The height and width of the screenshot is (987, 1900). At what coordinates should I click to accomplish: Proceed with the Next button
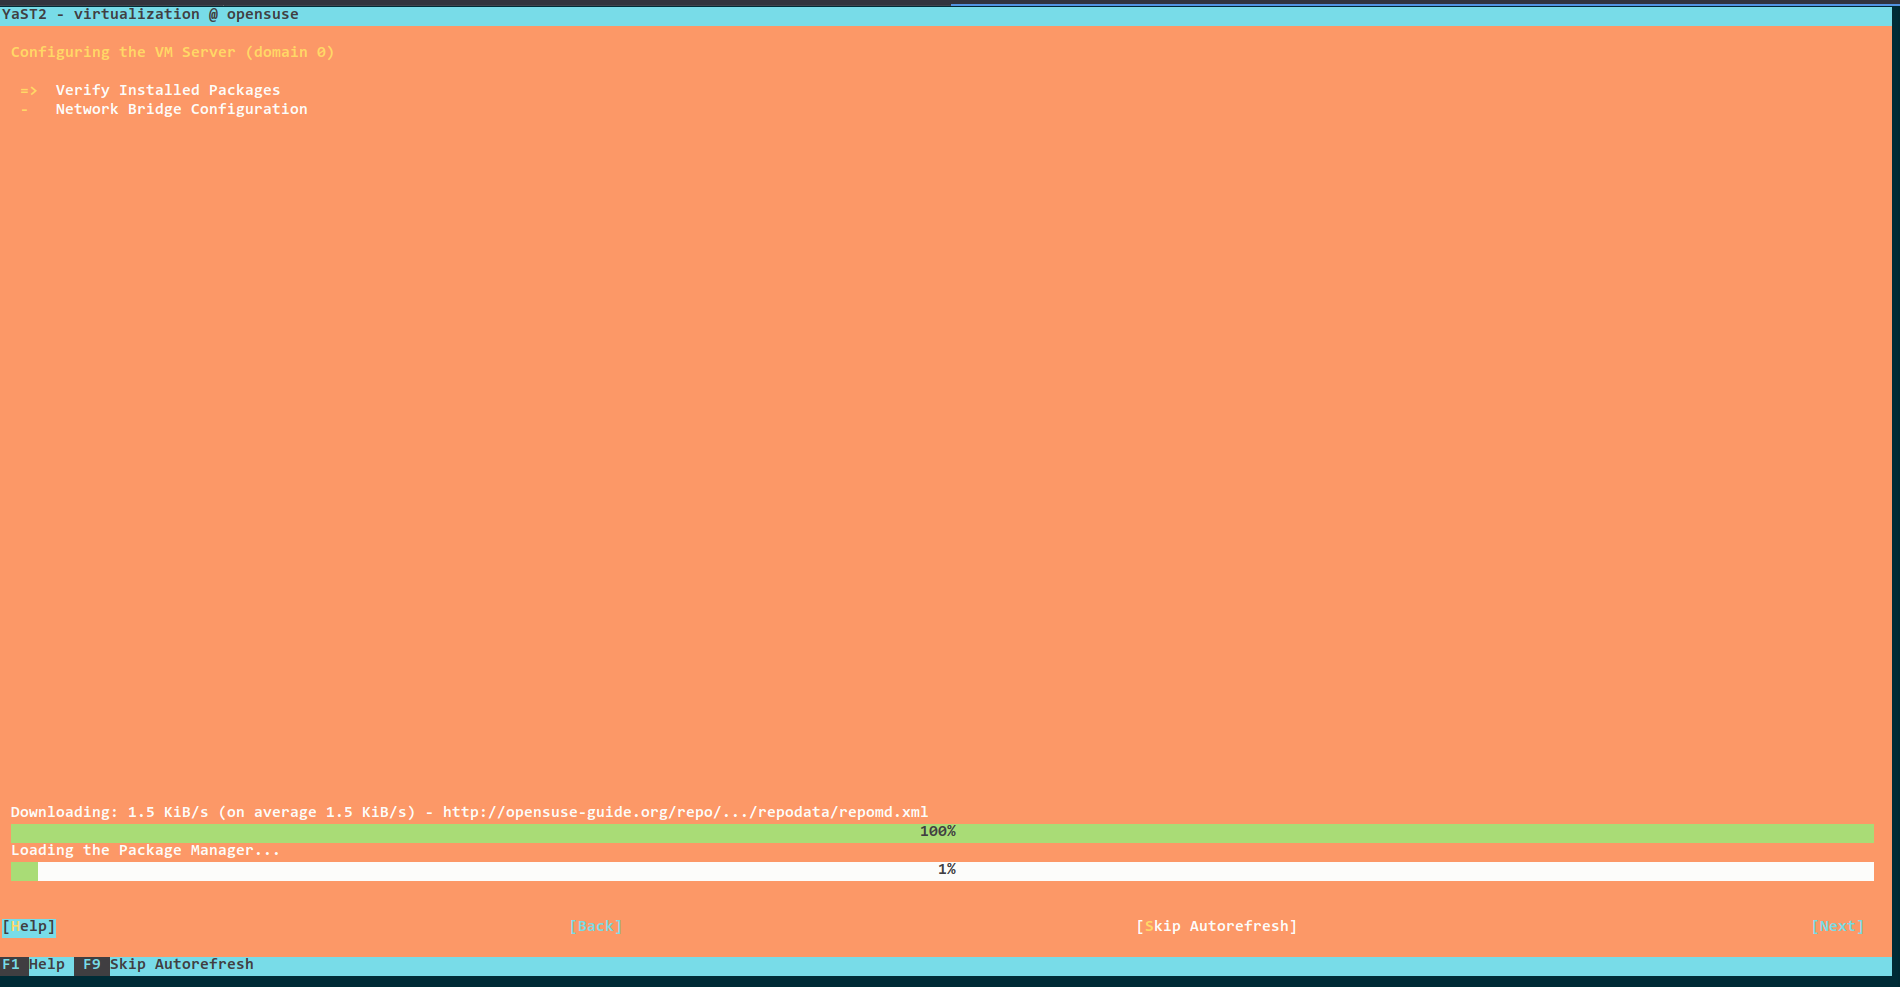(1837, 927)
